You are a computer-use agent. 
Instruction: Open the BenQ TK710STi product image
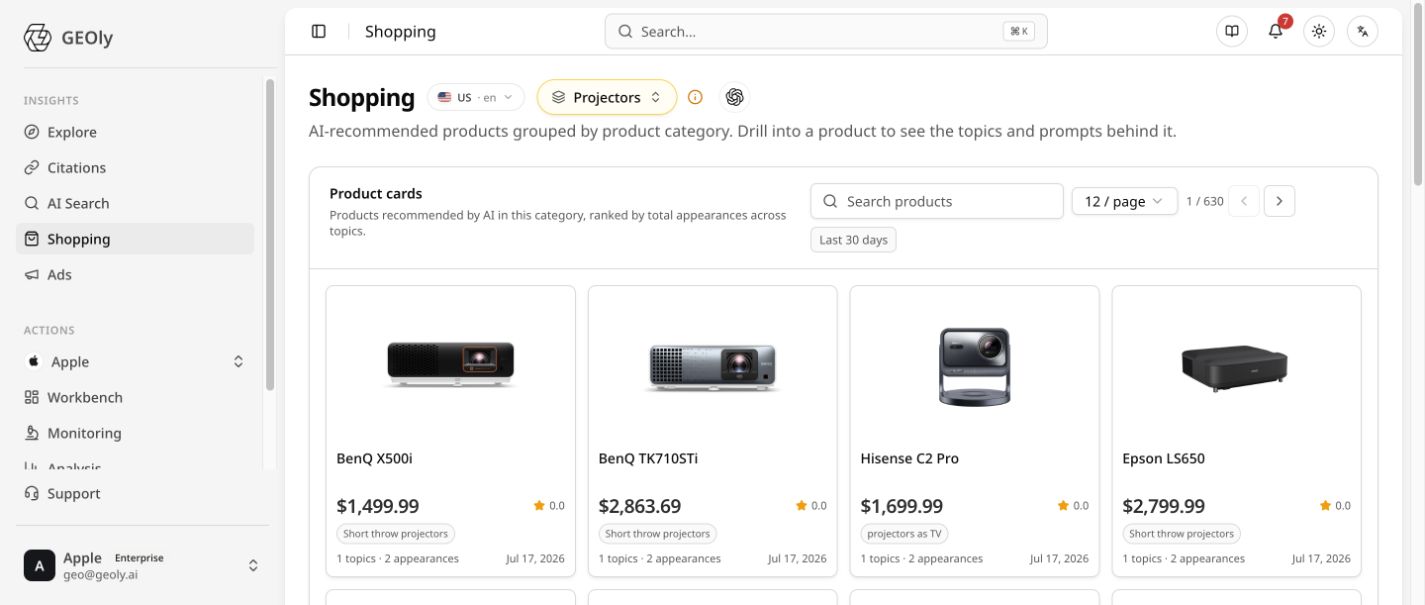click(x=713, y=367)
